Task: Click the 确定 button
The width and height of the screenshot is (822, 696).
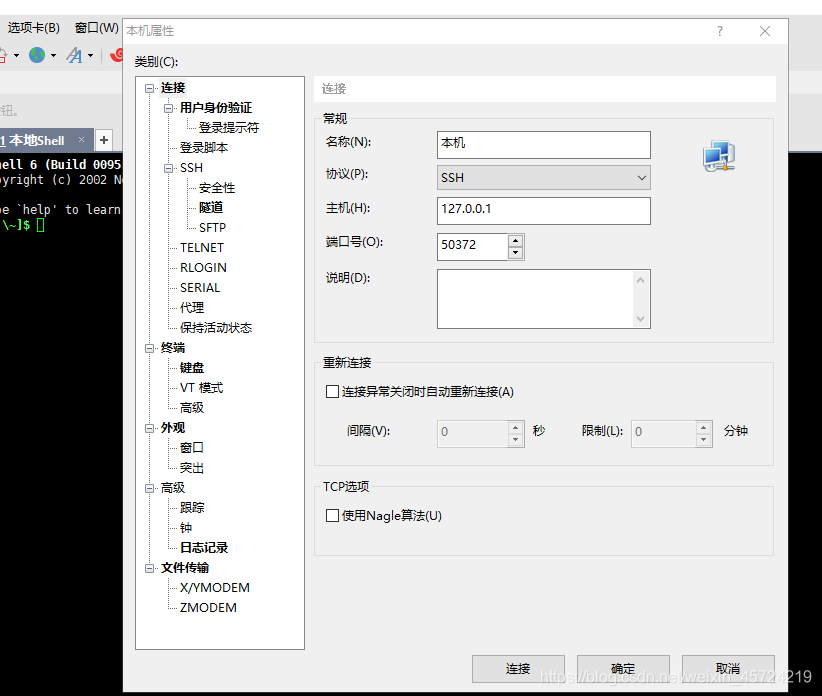Action: click(x=623, y=669)
